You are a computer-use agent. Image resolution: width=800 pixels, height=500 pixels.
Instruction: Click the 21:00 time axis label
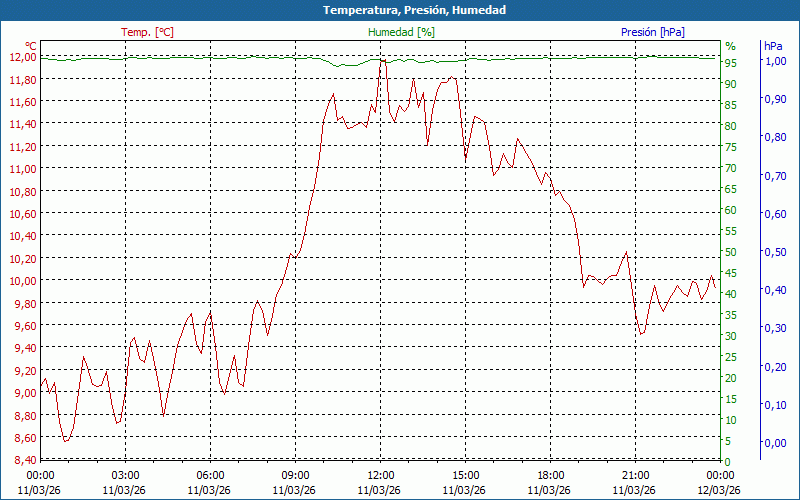coord(636,475)
